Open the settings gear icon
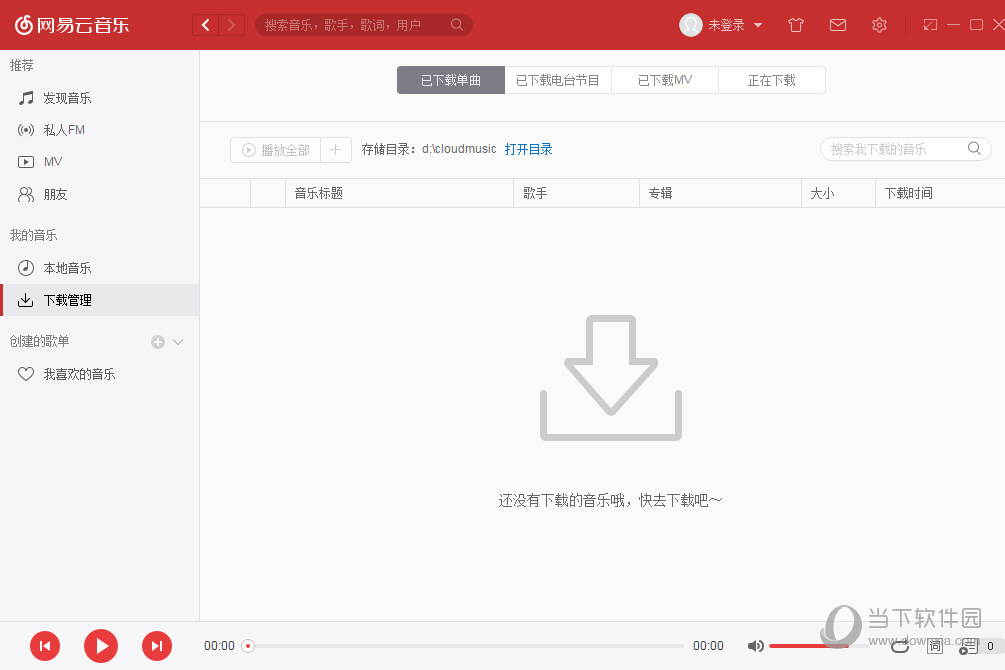The width and height of the screenshot is (1005, 670). [x=879, y=25]
